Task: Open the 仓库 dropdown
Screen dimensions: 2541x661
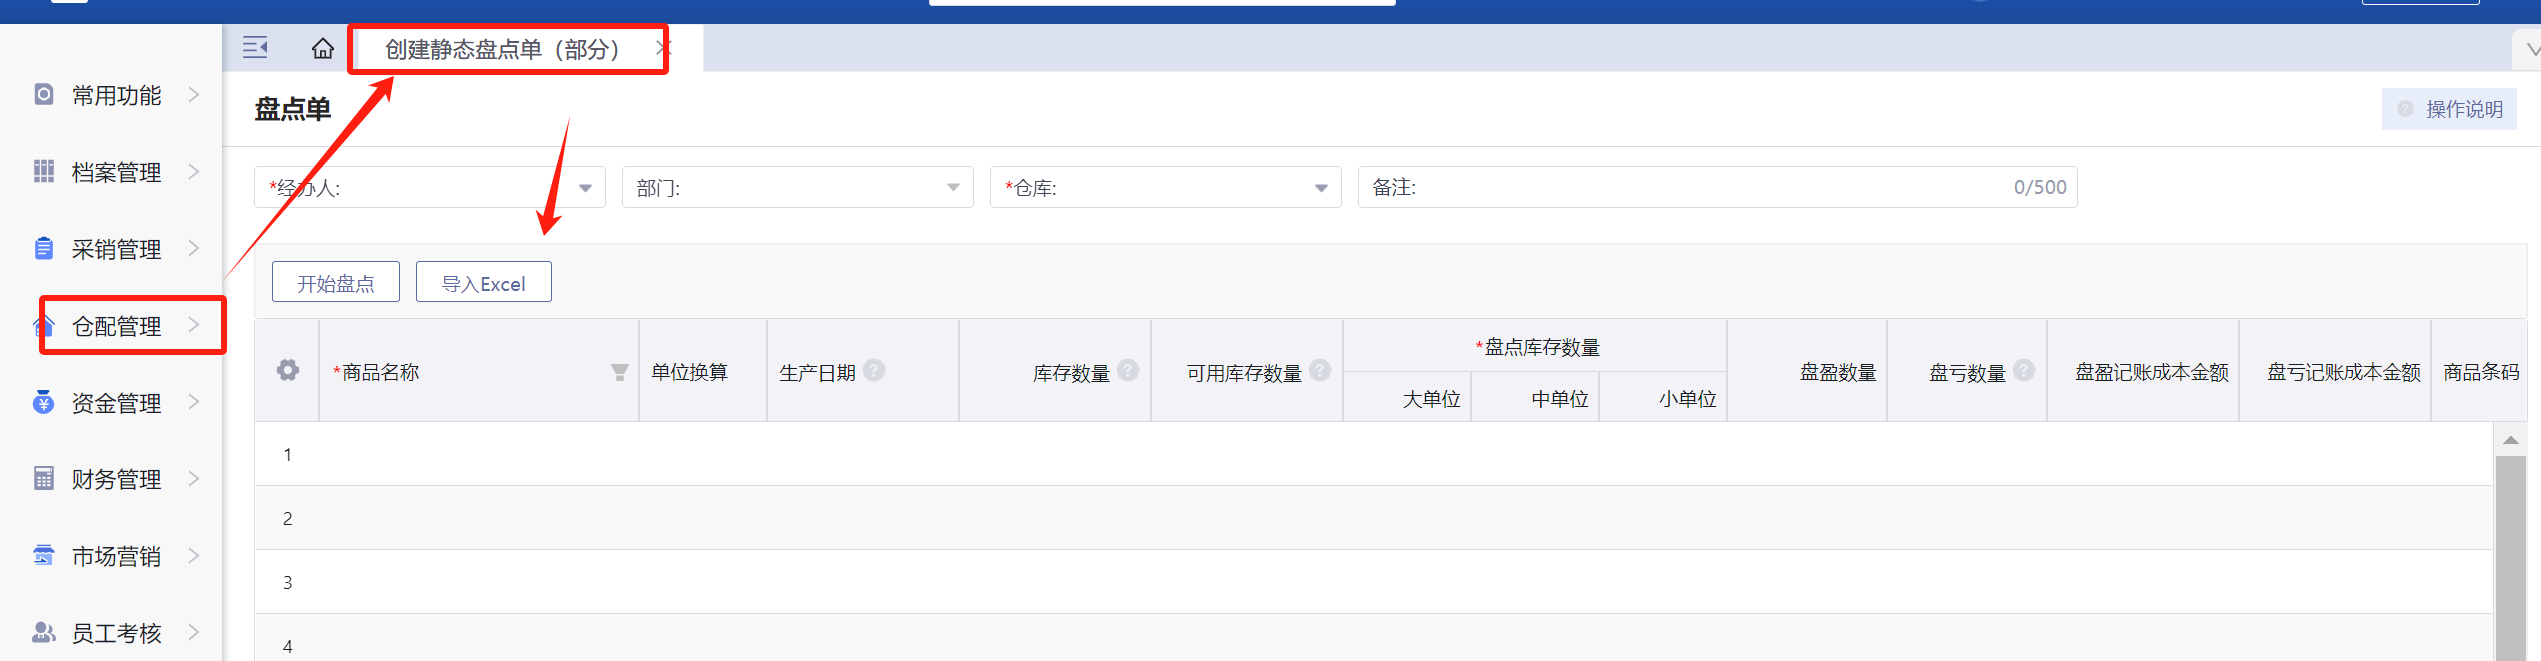Action: [x=1320, y=188]
